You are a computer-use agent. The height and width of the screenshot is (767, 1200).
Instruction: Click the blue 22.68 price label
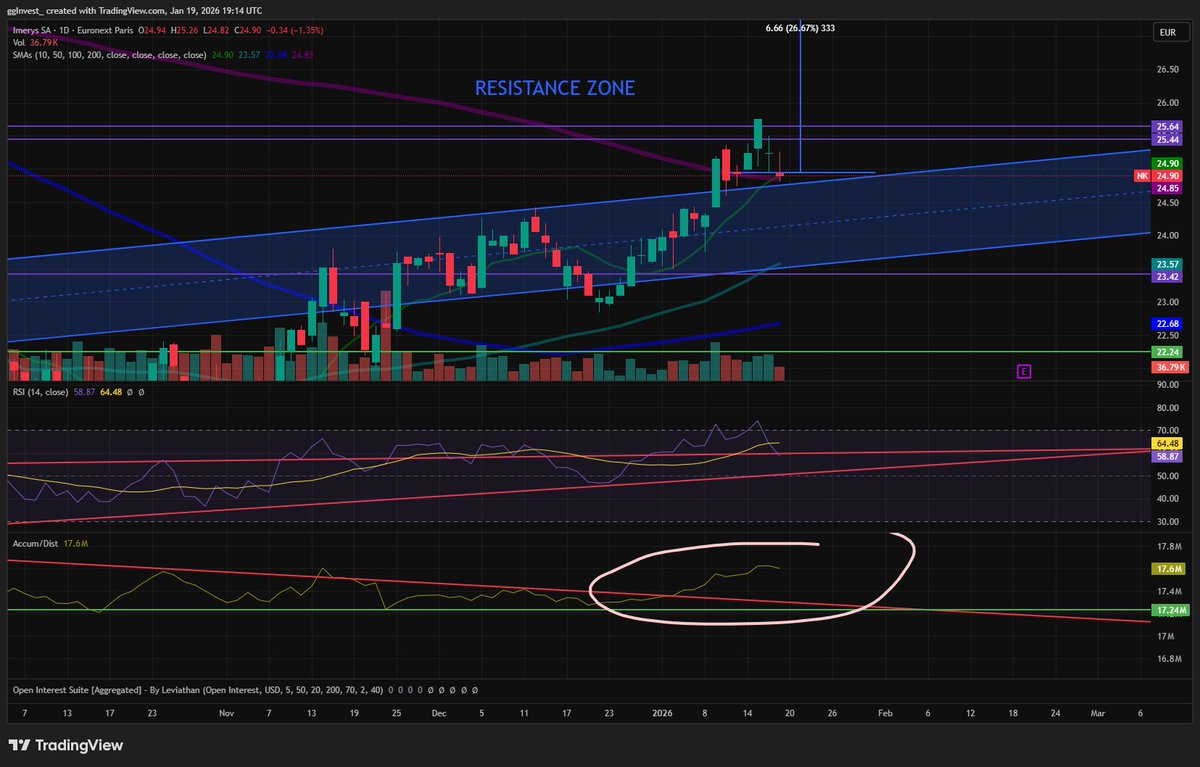[x=1167, y=323]
